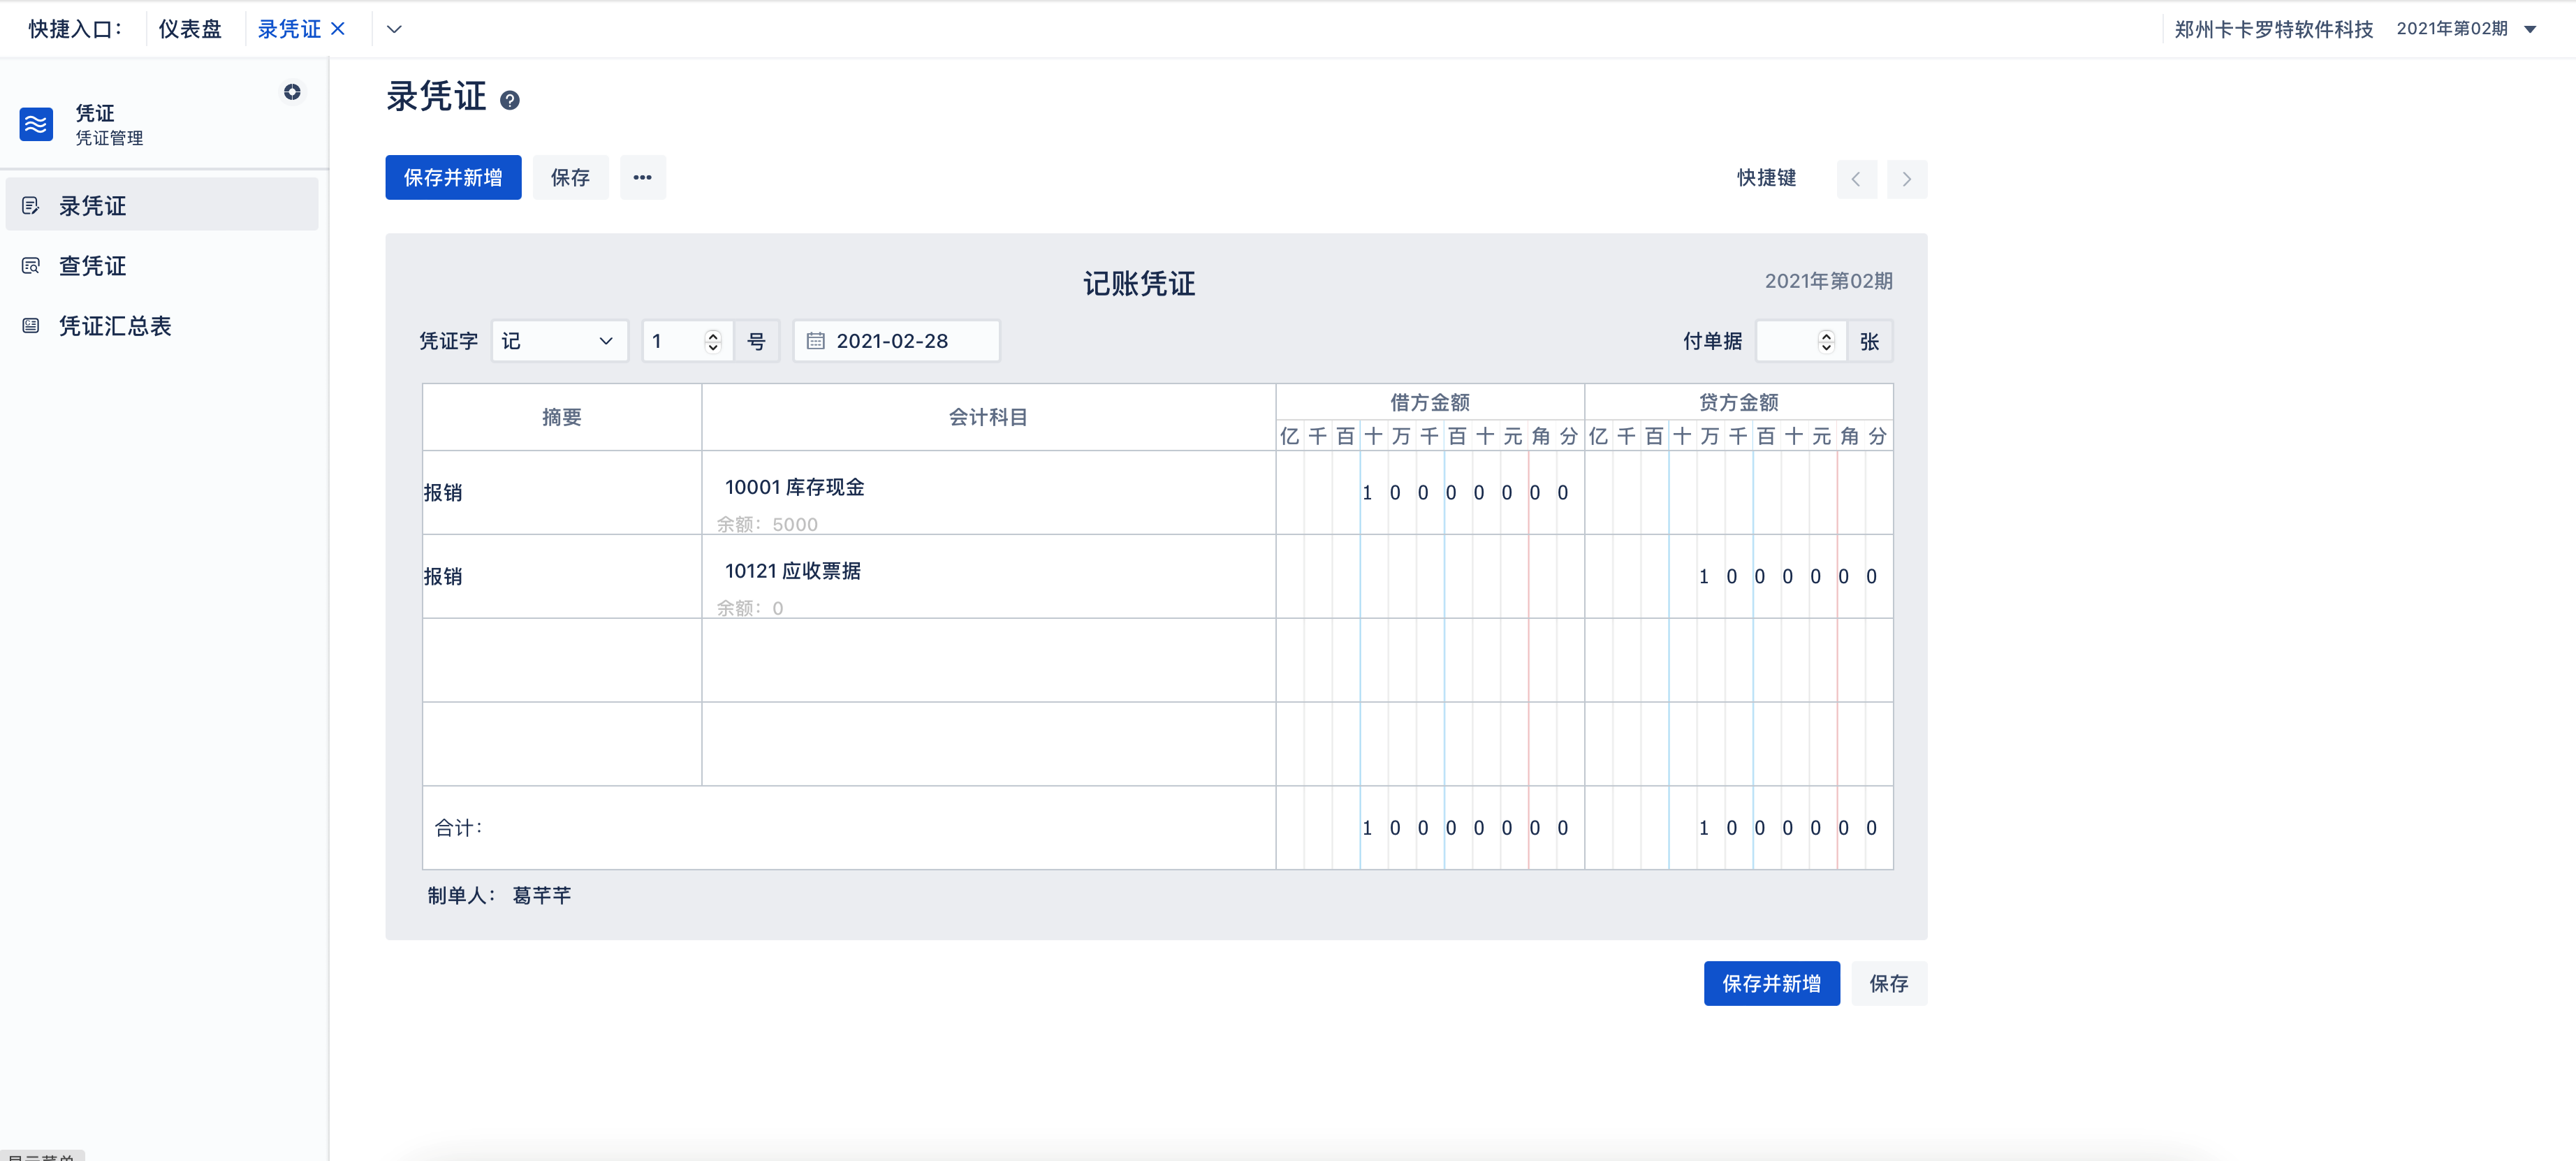
Task: Increment the voucher number with the stepper
Action: (x=712, y=335)
